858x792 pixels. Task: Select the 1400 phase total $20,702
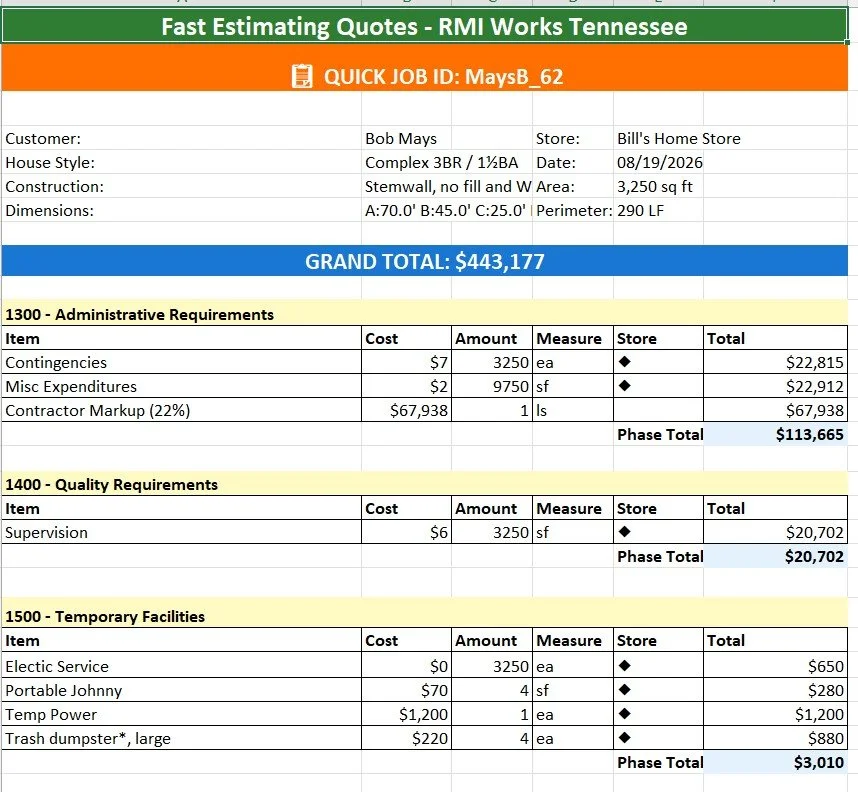775,557
